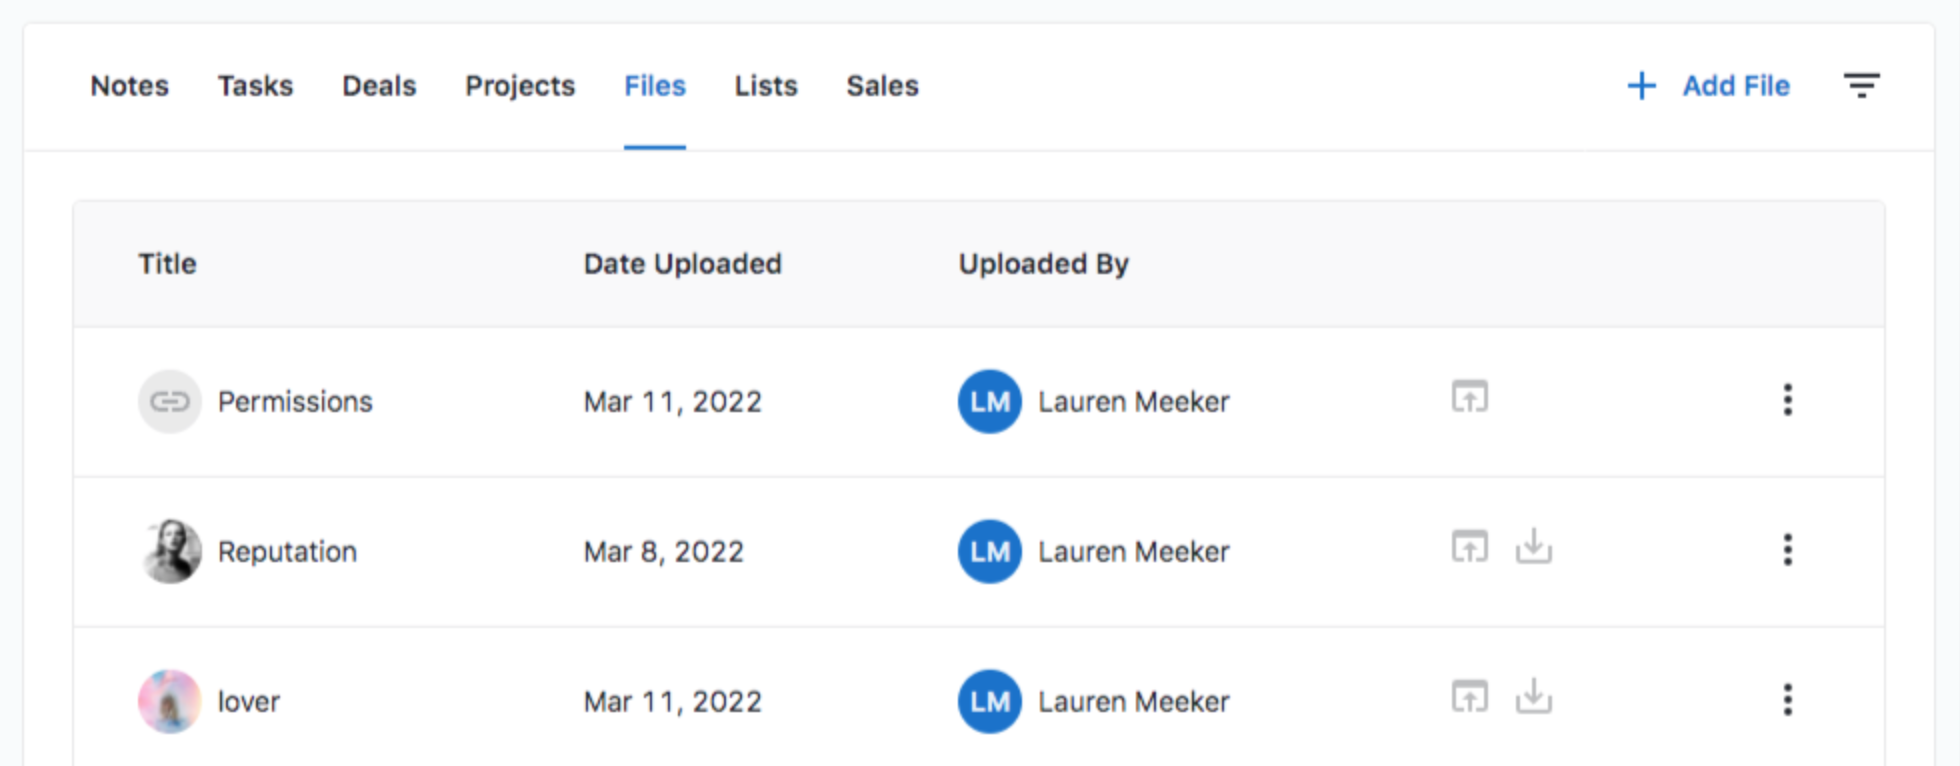Viewport: 1960px width, 766px height.
Task: Download the Reputation file
Action: [1533, 547]
